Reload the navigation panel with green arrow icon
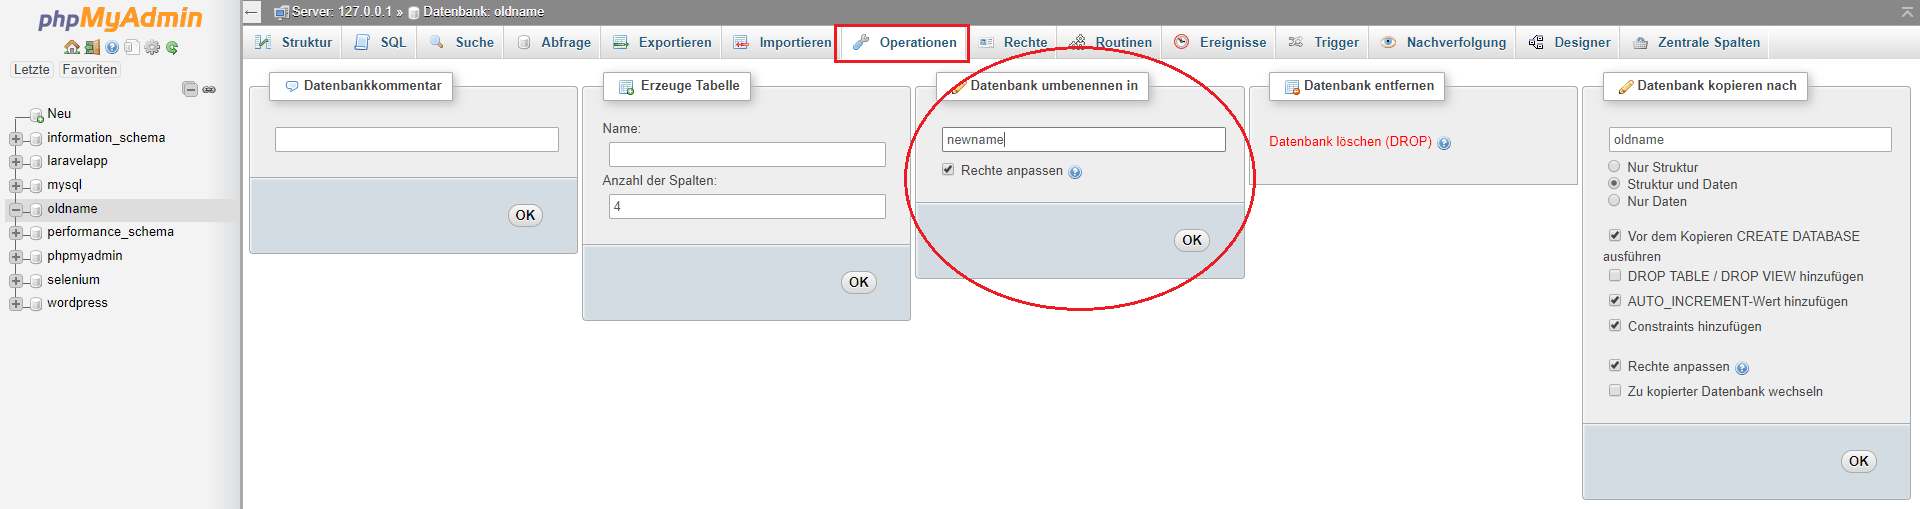This screenshot has height=509, width=1920. pyautogui.click(x=172, y=47)
